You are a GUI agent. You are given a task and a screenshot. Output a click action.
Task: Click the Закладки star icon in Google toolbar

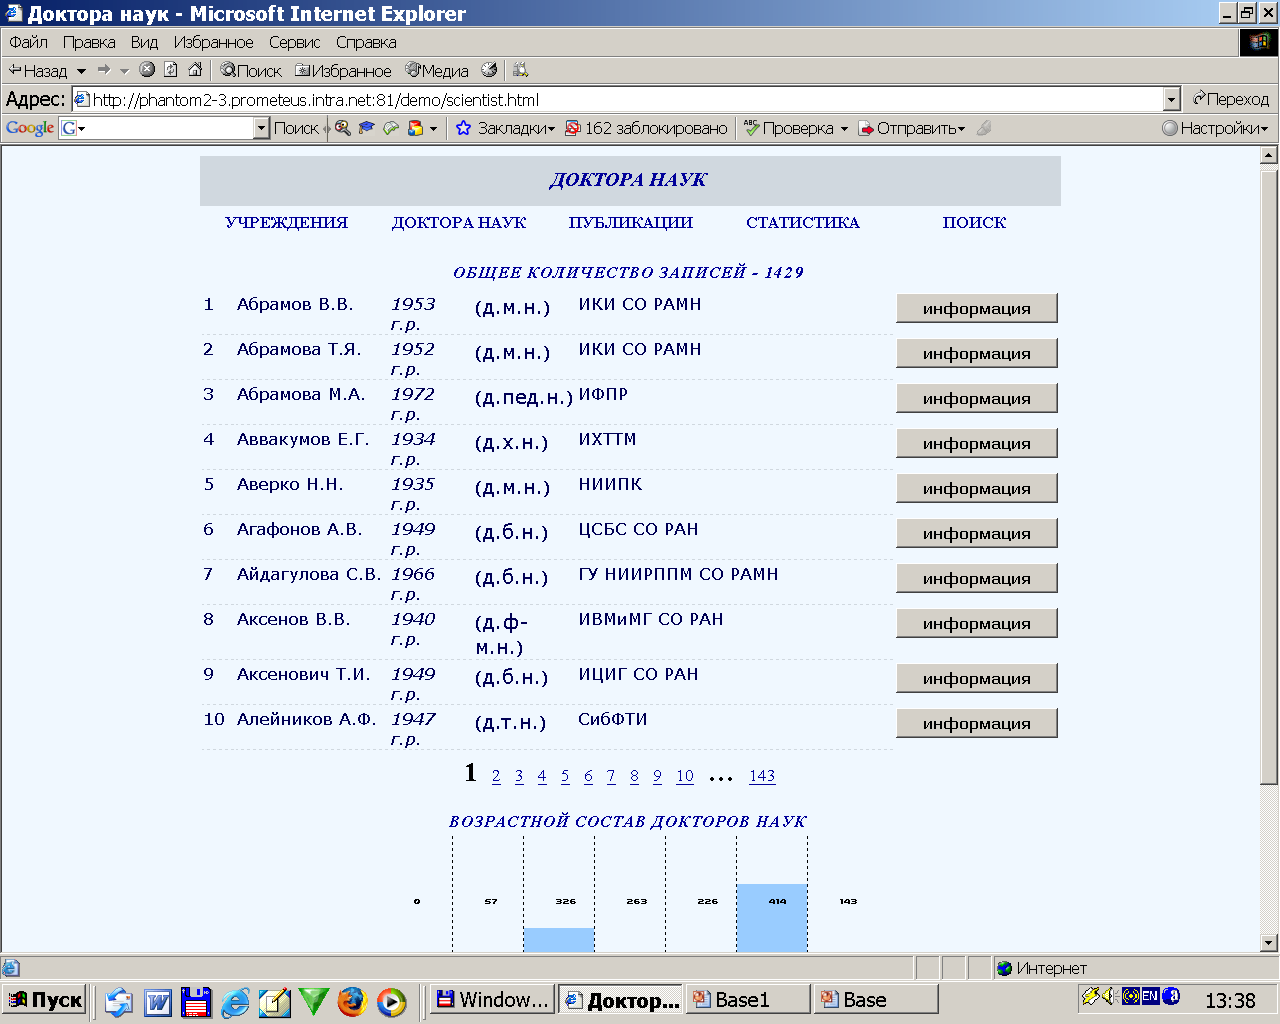463,128
